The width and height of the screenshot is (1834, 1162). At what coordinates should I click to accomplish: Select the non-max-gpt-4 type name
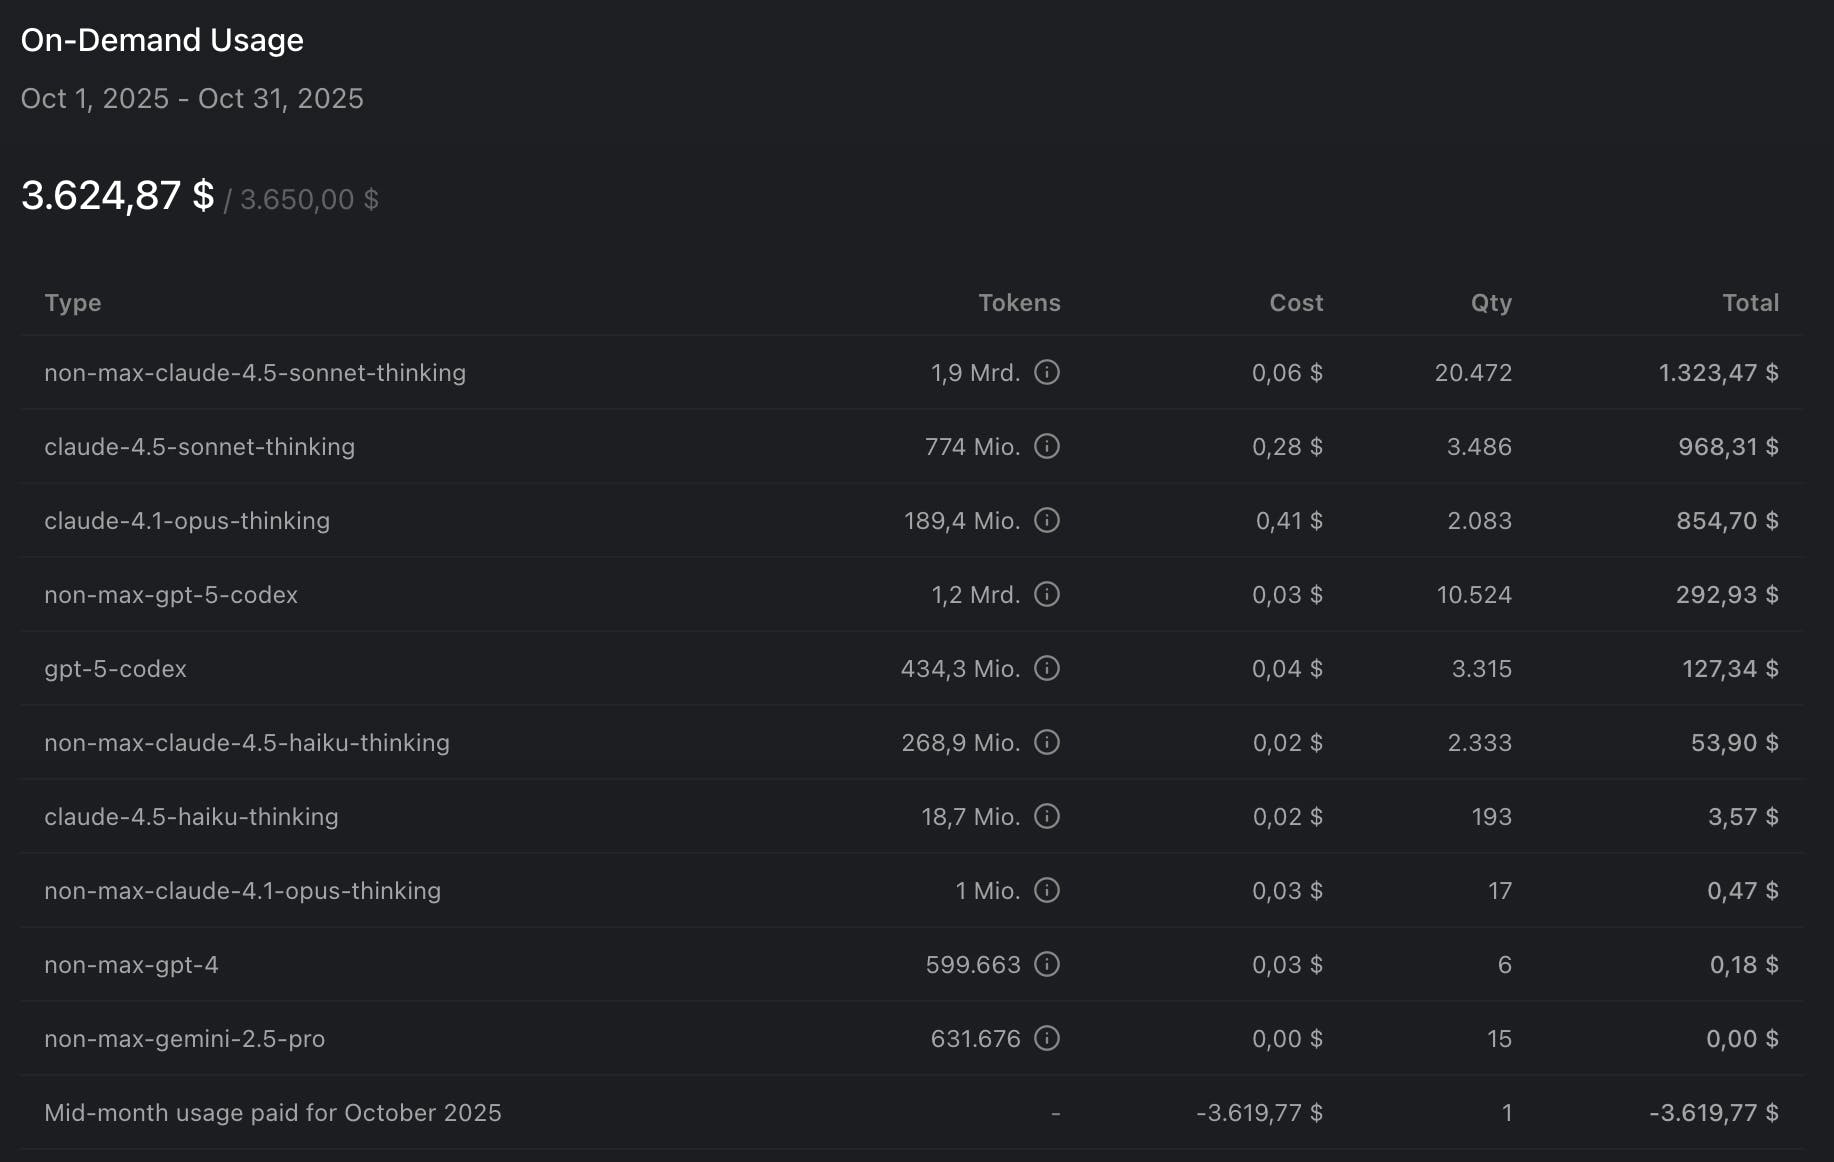click(x=131, y=964)
